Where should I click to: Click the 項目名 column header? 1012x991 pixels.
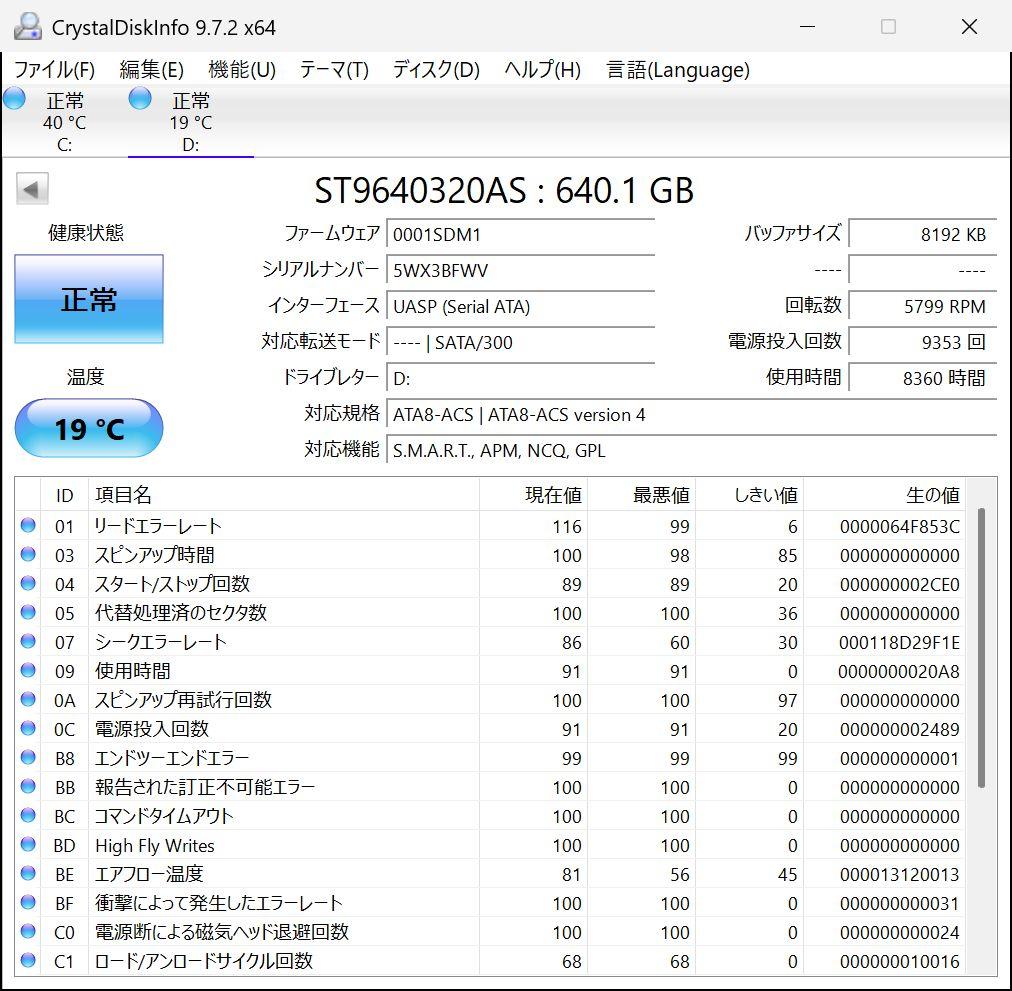(284, 495)
